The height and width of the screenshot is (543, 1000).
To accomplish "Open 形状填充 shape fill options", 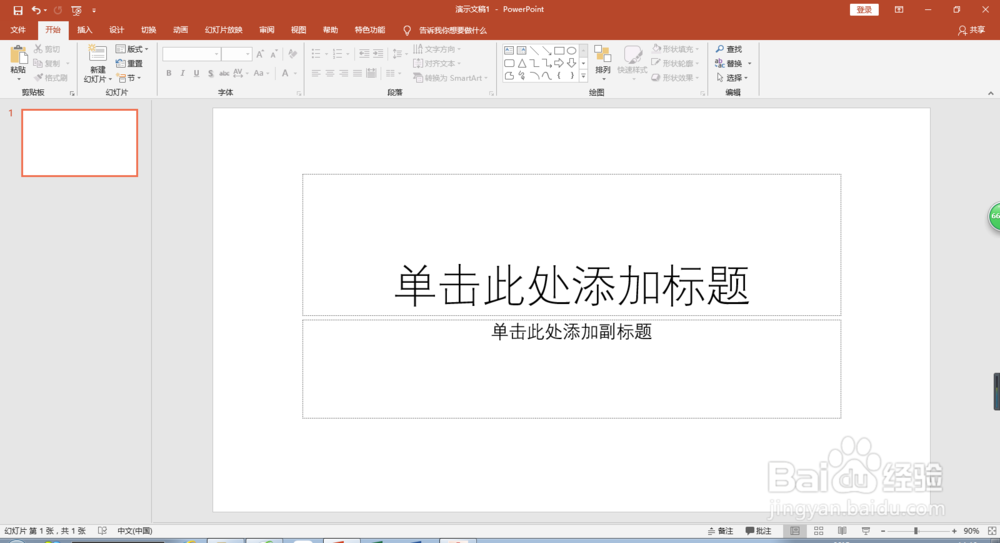I will tap(675, 49).
